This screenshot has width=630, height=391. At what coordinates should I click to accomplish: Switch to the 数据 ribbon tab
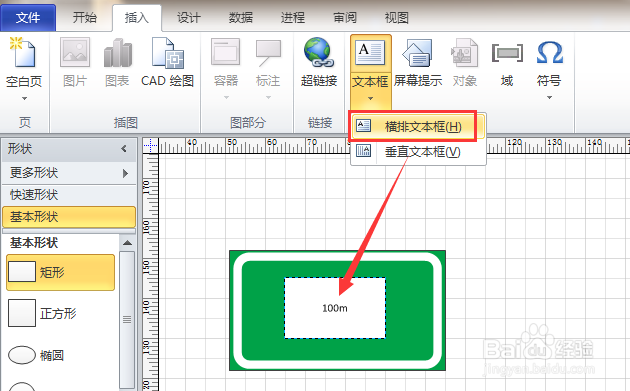241,17
